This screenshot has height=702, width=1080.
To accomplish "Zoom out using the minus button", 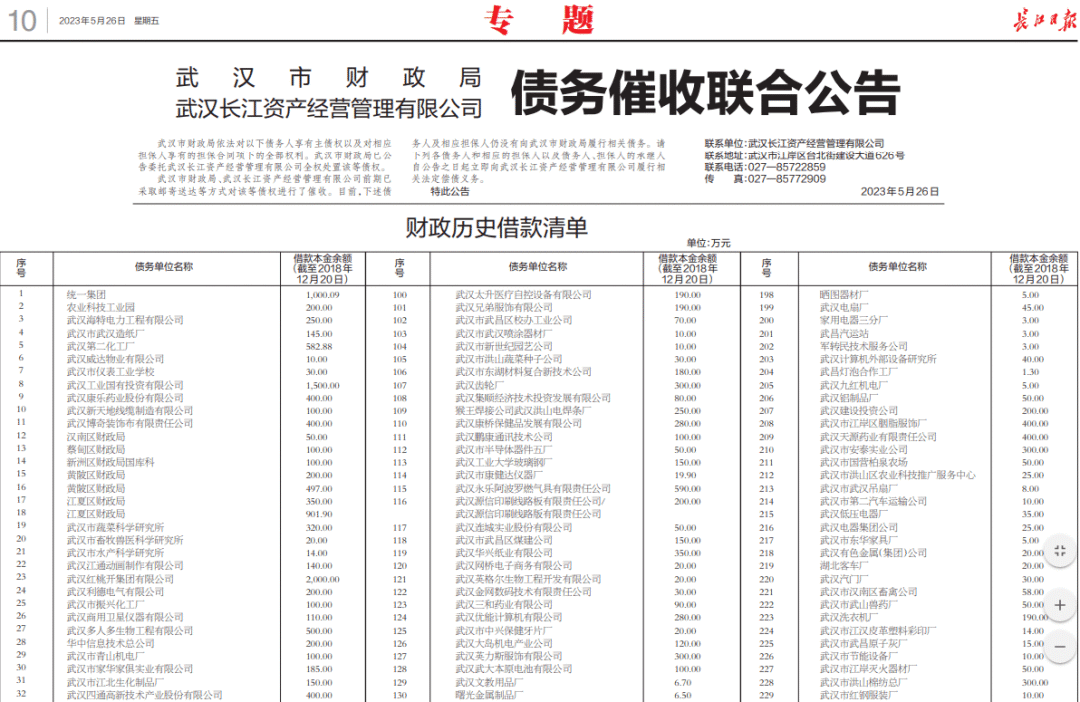I will pos(1061,647).
